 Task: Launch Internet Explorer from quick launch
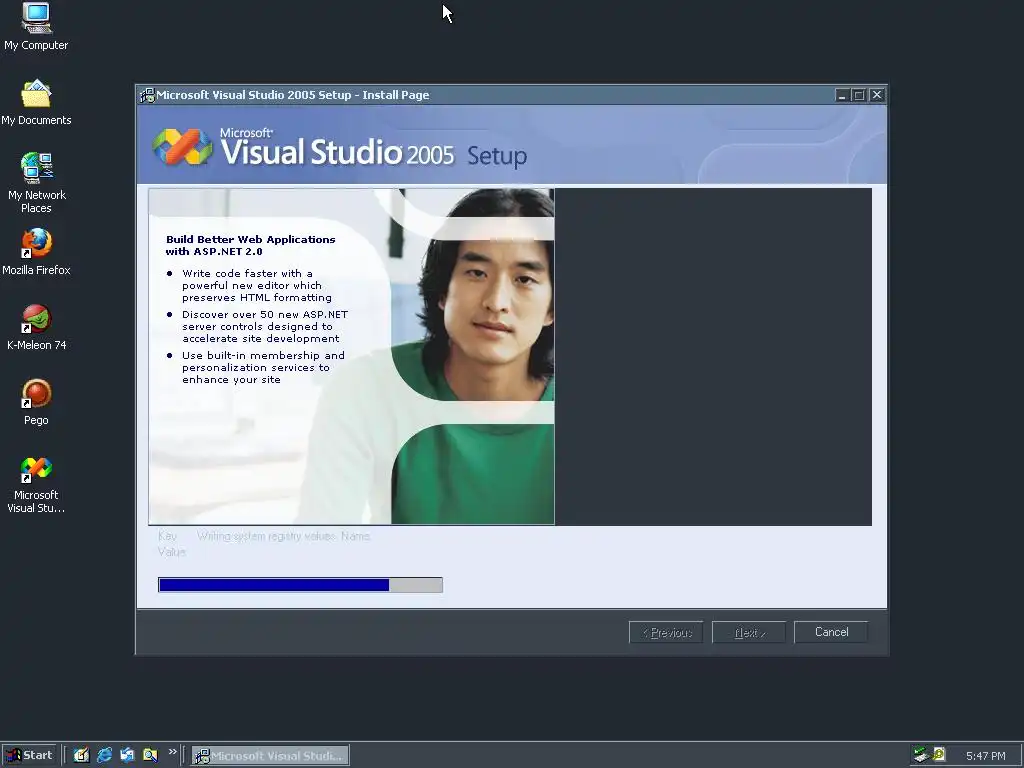coord(104,755)
